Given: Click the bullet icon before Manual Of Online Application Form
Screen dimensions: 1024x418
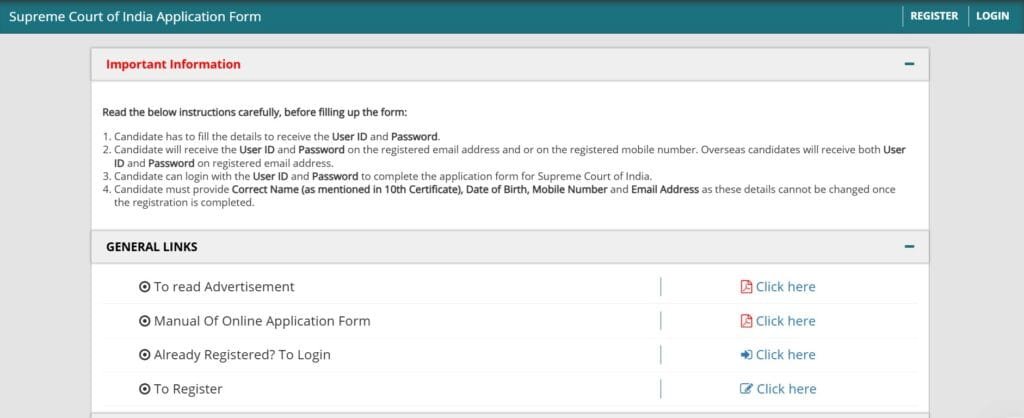Looking at the screenshot, I should (144, 321).
